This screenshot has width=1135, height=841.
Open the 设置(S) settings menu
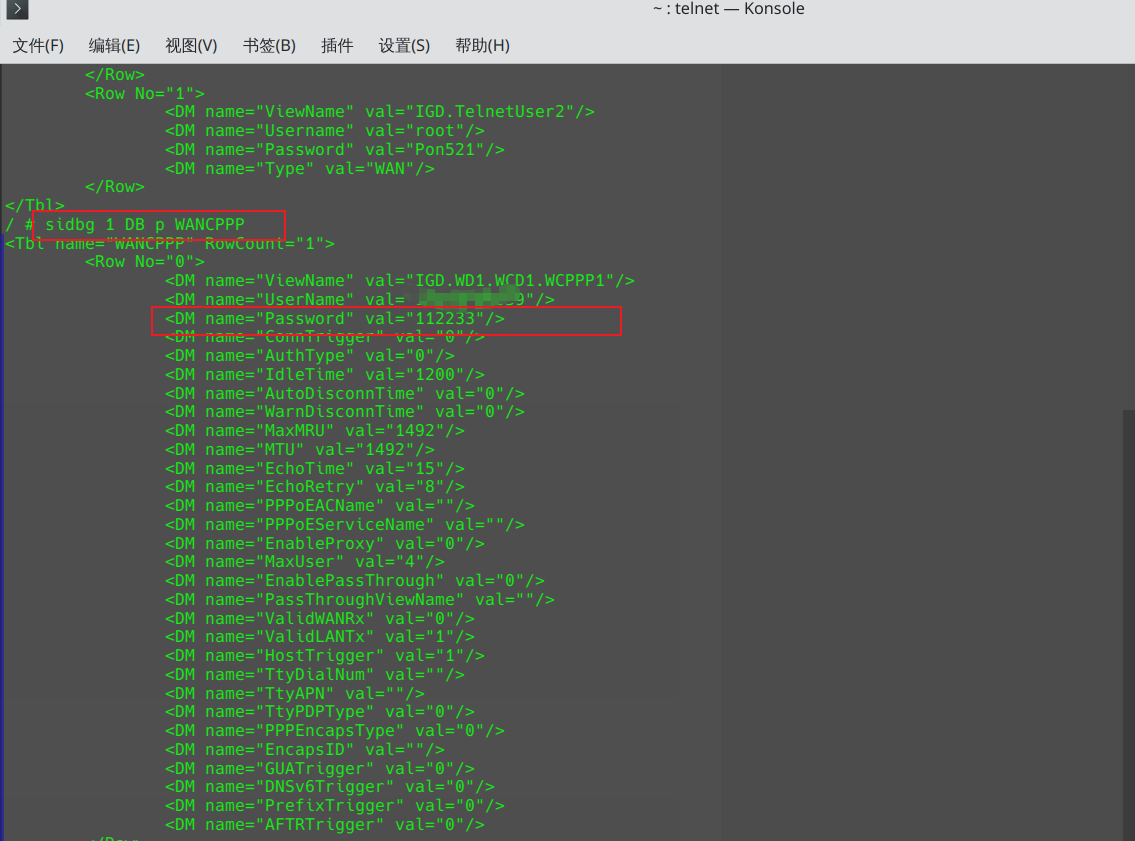404,46
